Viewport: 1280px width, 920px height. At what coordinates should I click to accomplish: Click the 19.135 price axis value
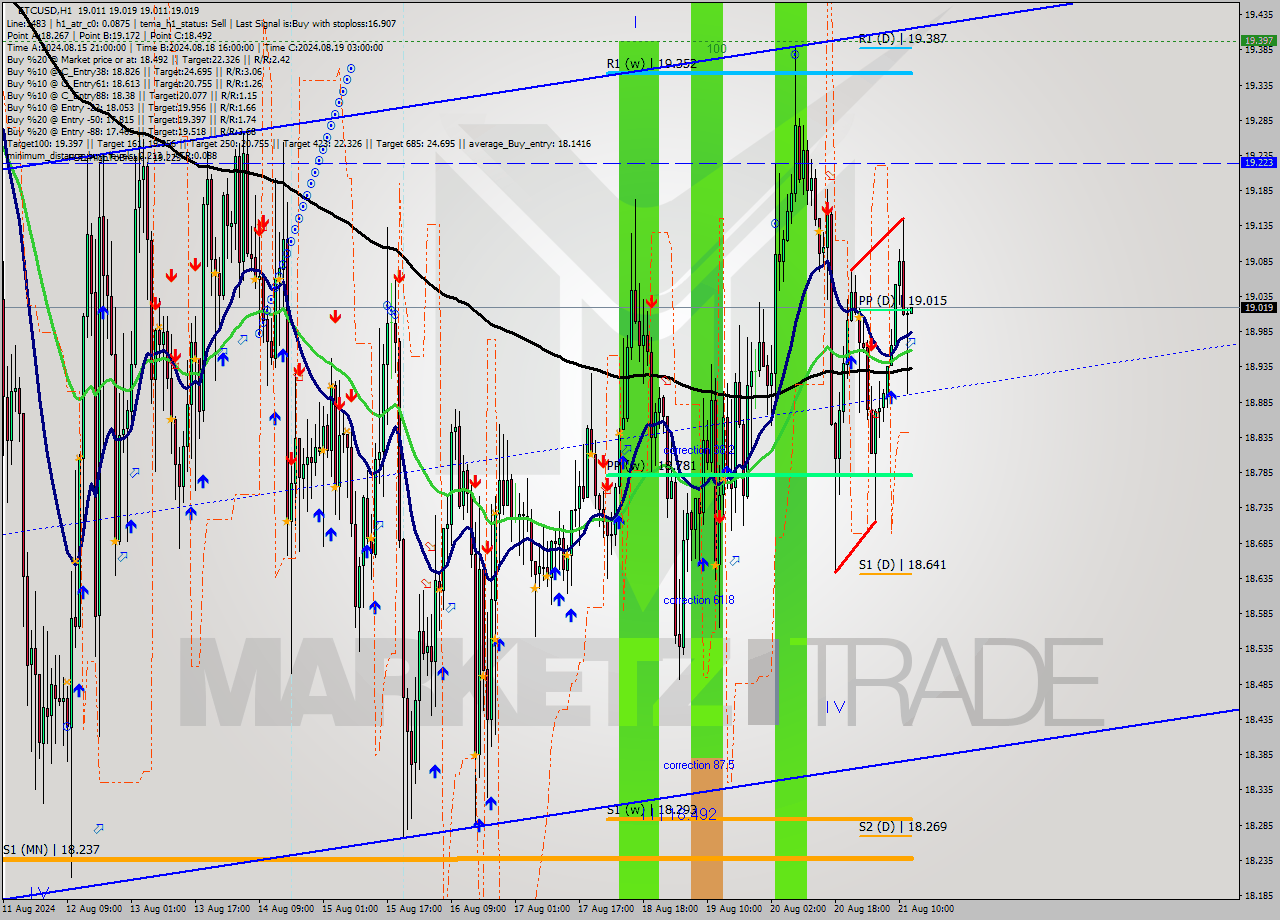point(1257,226)
